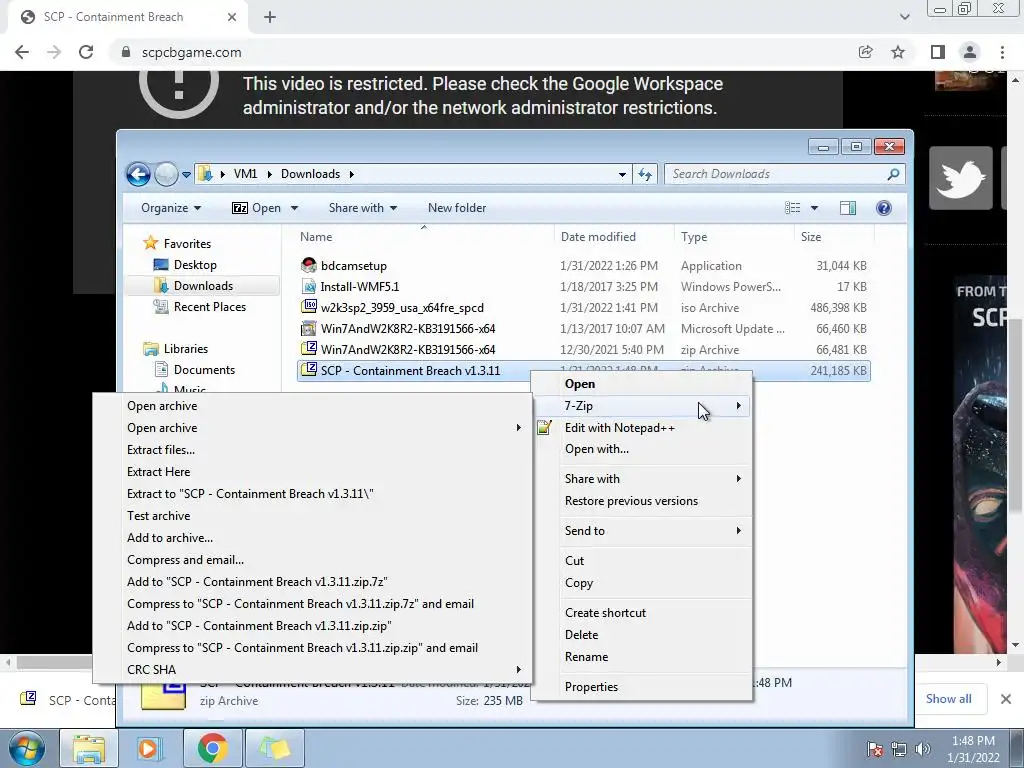Viewport: 1024px width, 768px height.
Task: Open the Windows Start menu
Action: [25, 747]
